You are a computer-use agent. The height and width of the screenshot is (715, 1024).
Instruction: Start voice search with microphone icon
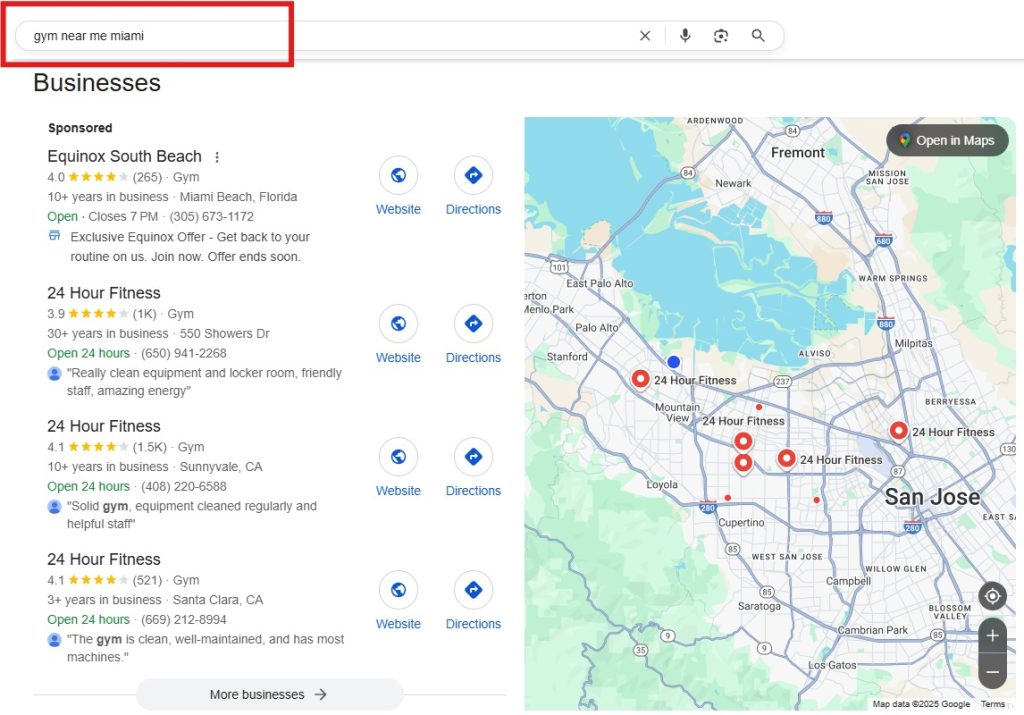pyautogui.click(x=685, y=36)
